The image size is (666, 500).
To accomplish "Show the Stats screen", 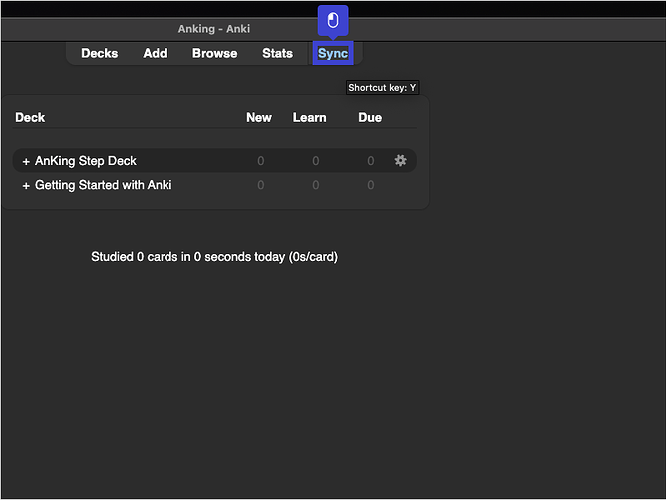I will tap(277, 53).
